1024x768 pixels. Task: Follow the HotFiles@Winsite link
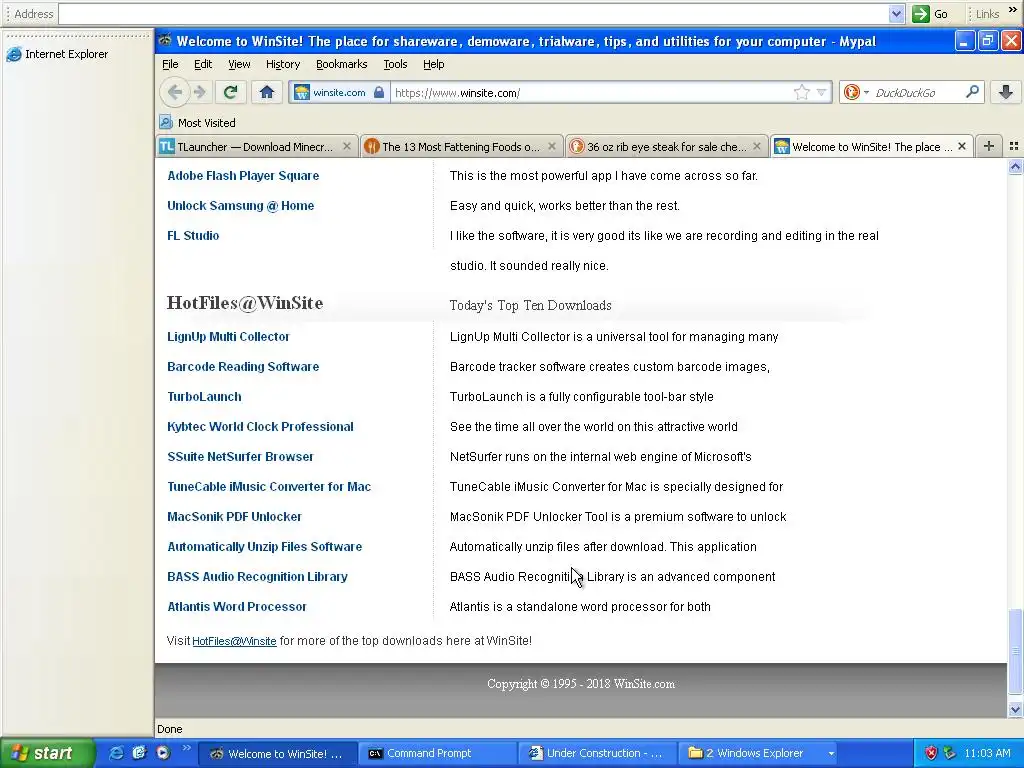click(x=234, y=641)
